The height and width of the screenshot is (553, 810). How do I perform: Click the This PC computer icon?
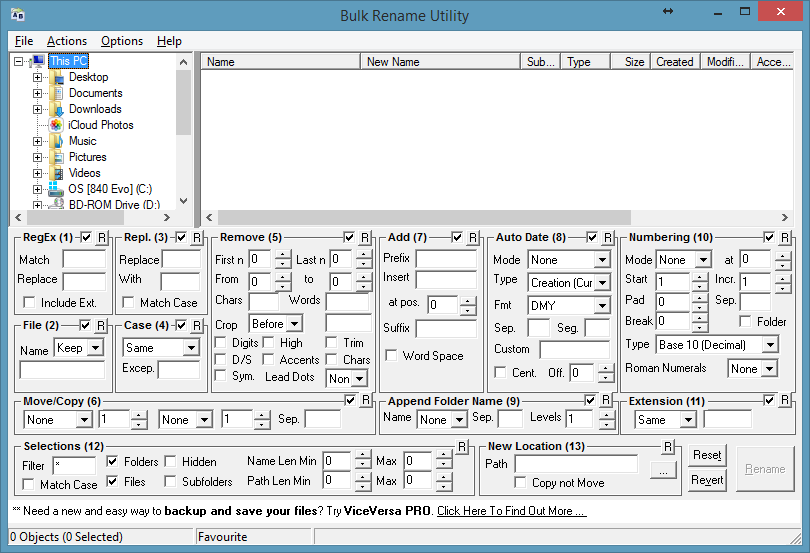[38, 62]
